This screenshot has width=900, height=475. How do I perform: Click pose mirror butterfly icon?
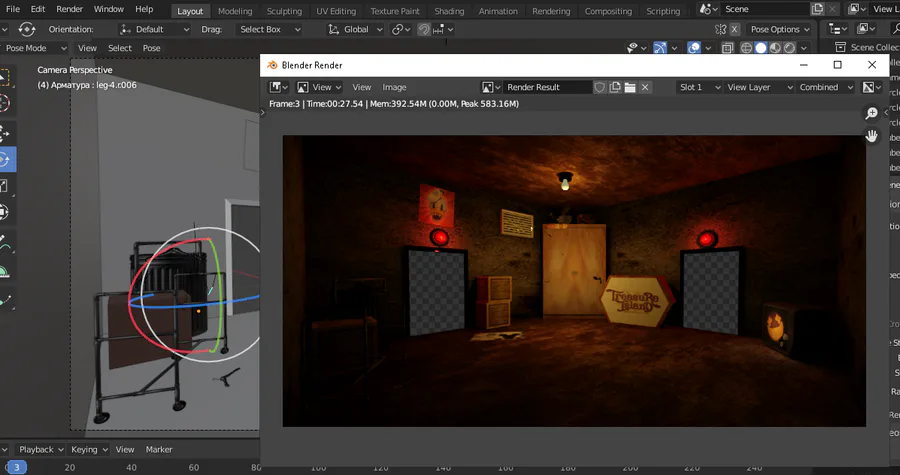click(721, 29)
